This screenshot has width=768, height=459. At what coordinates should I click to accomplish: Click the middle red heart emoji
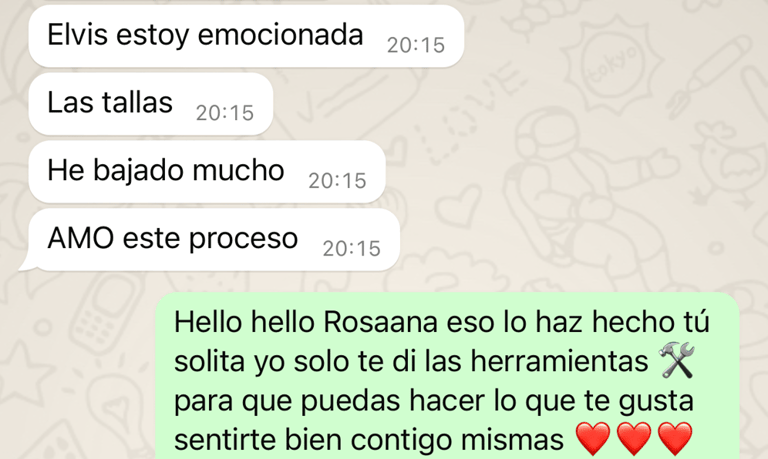pyautogui.click(x=634, y=438)
